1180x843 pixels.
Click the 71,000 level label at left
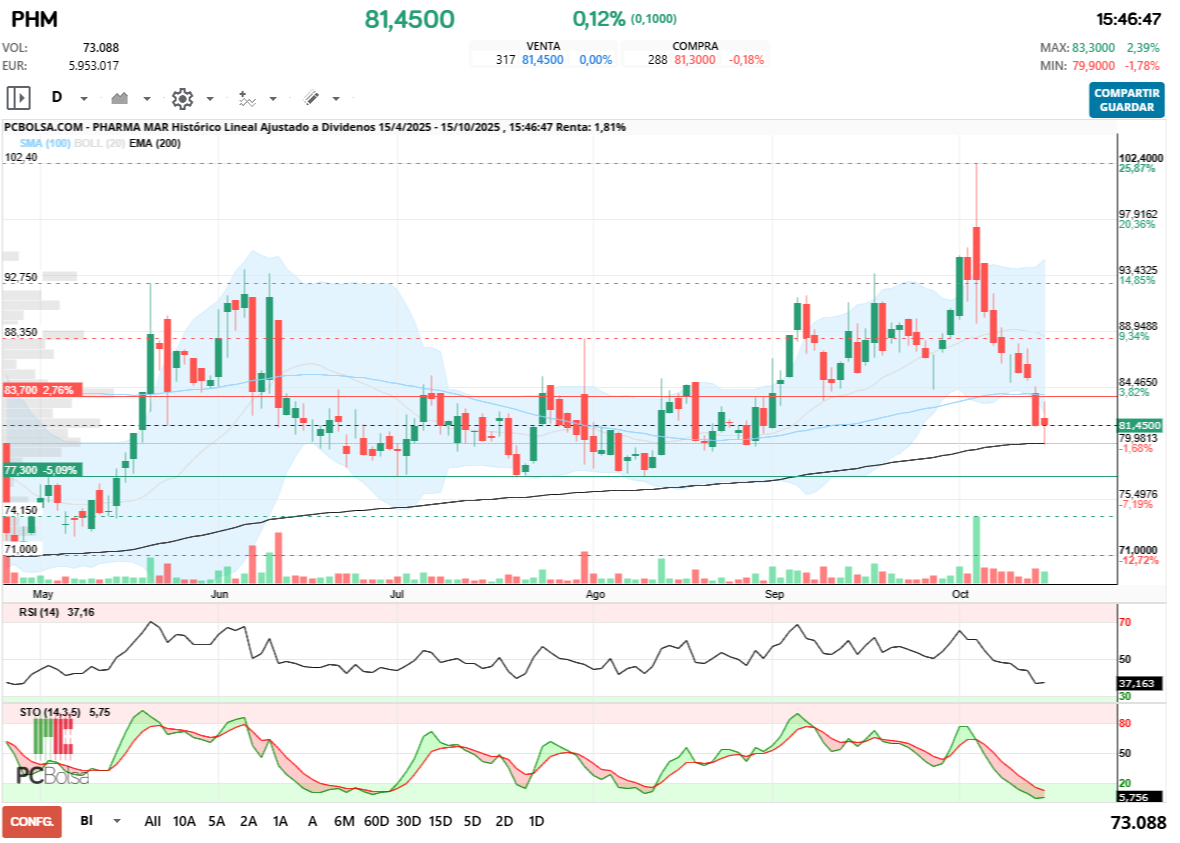point(21,549)
